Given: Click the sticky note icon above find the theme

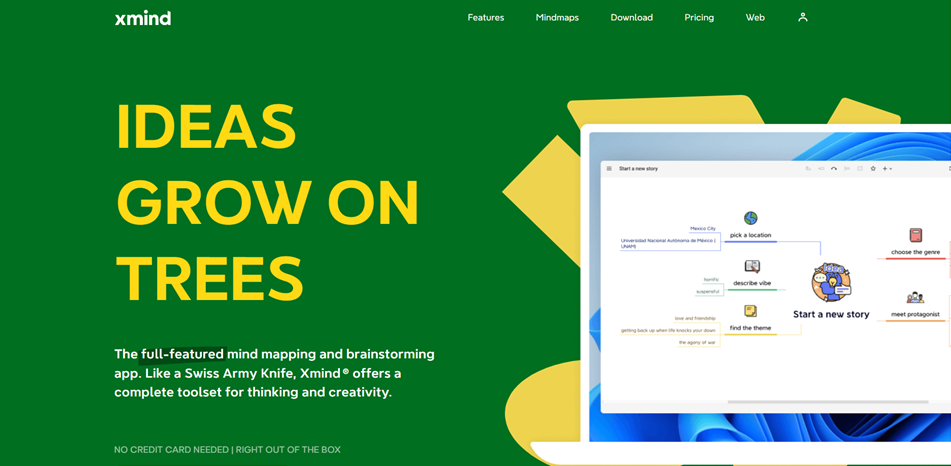Looking at the screenshot, I should [x=751, y=311].
